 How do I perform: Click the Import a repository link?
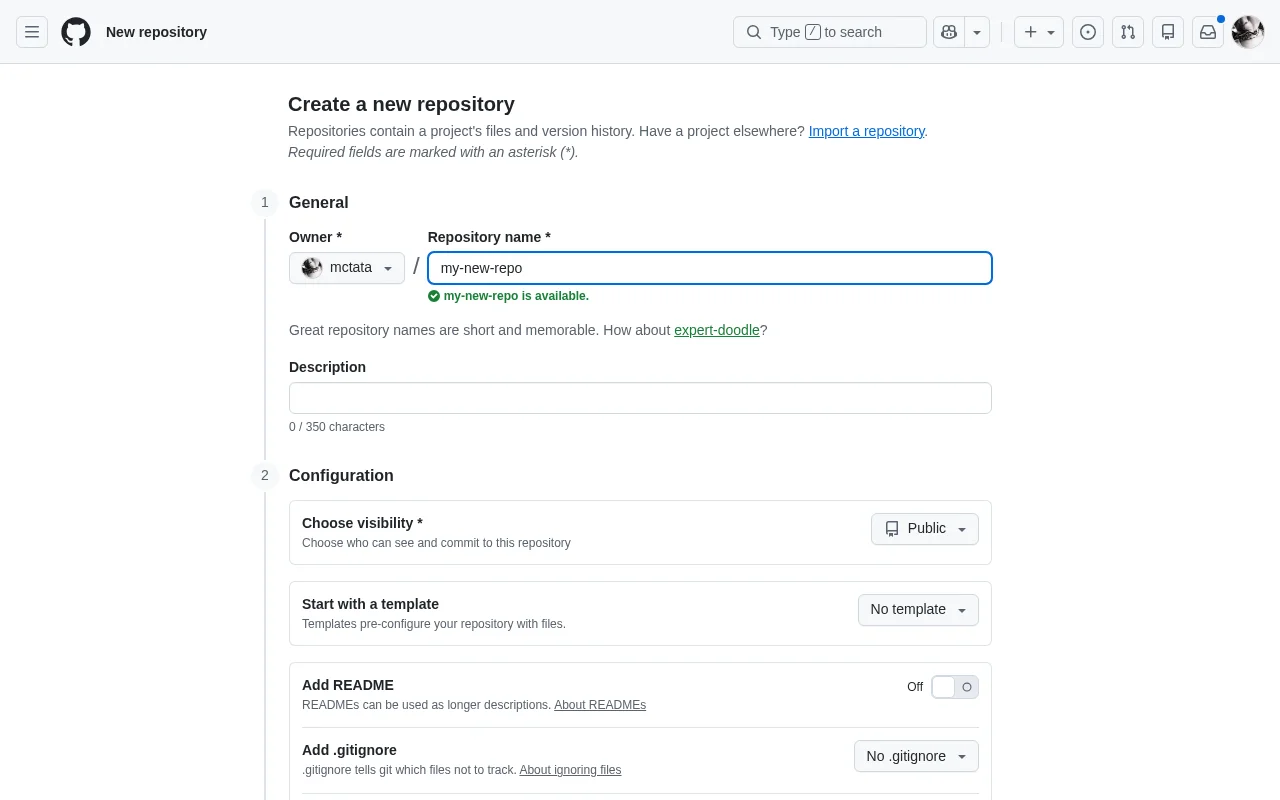click(x=866, y=131)
